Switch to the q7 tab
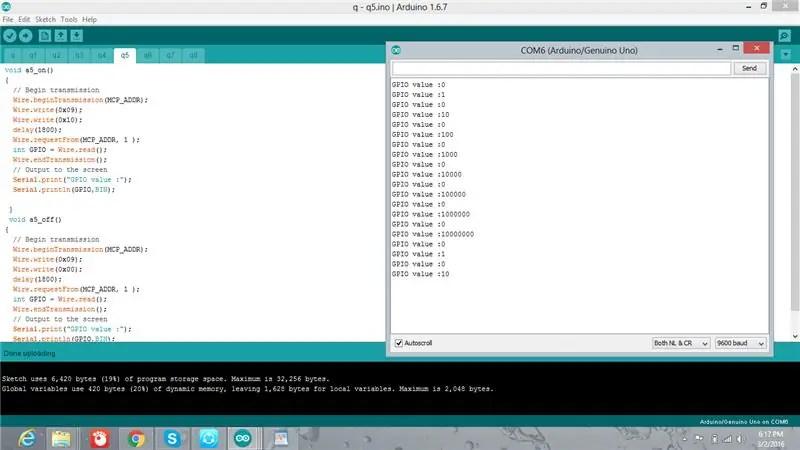800x450 pixels. (x=170, y=55)
